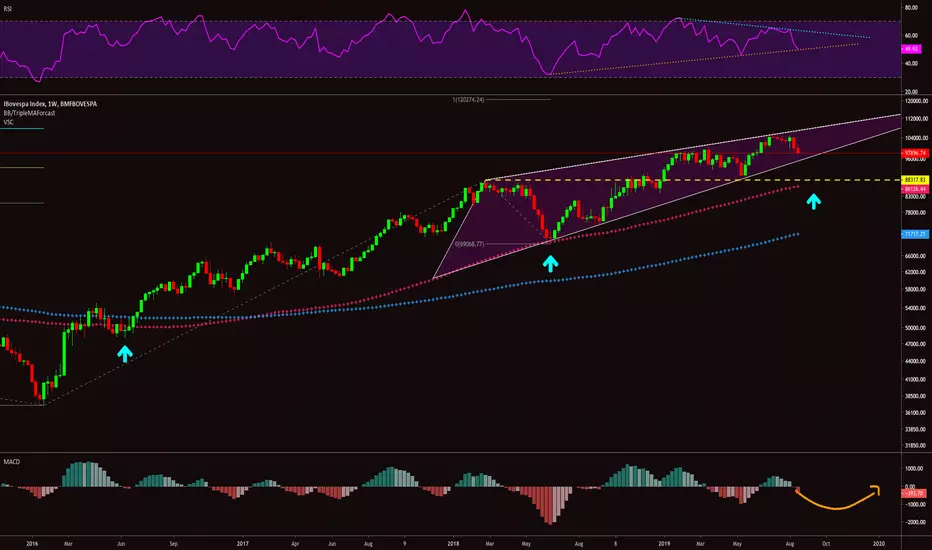
Task: Click the Sep label on time axis
Action: [x=174, y=543]
